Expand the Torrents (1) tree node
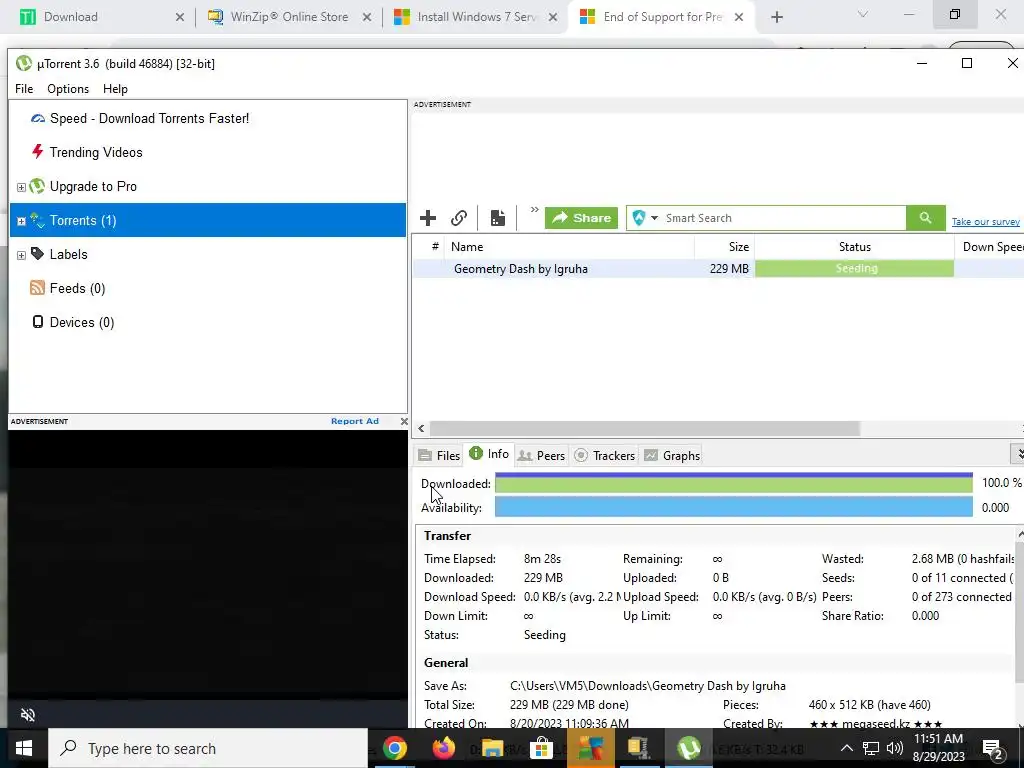The width and height of the screenshot is (1024, 768). point(21,221)
